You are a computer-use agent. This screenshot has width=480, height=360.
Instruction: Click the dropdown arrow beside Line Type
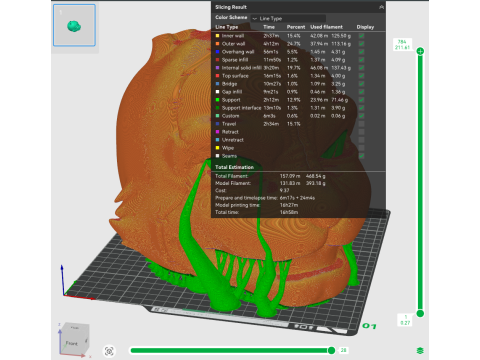(255, 19)
